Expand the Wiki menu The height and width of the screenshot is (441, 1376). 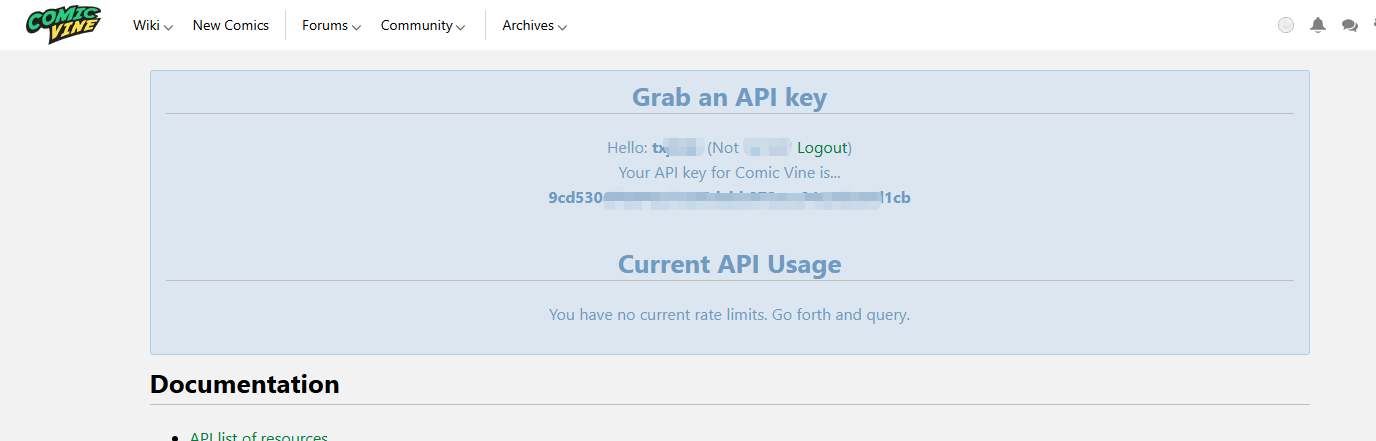pyautogui.click(x=153, y=25)
